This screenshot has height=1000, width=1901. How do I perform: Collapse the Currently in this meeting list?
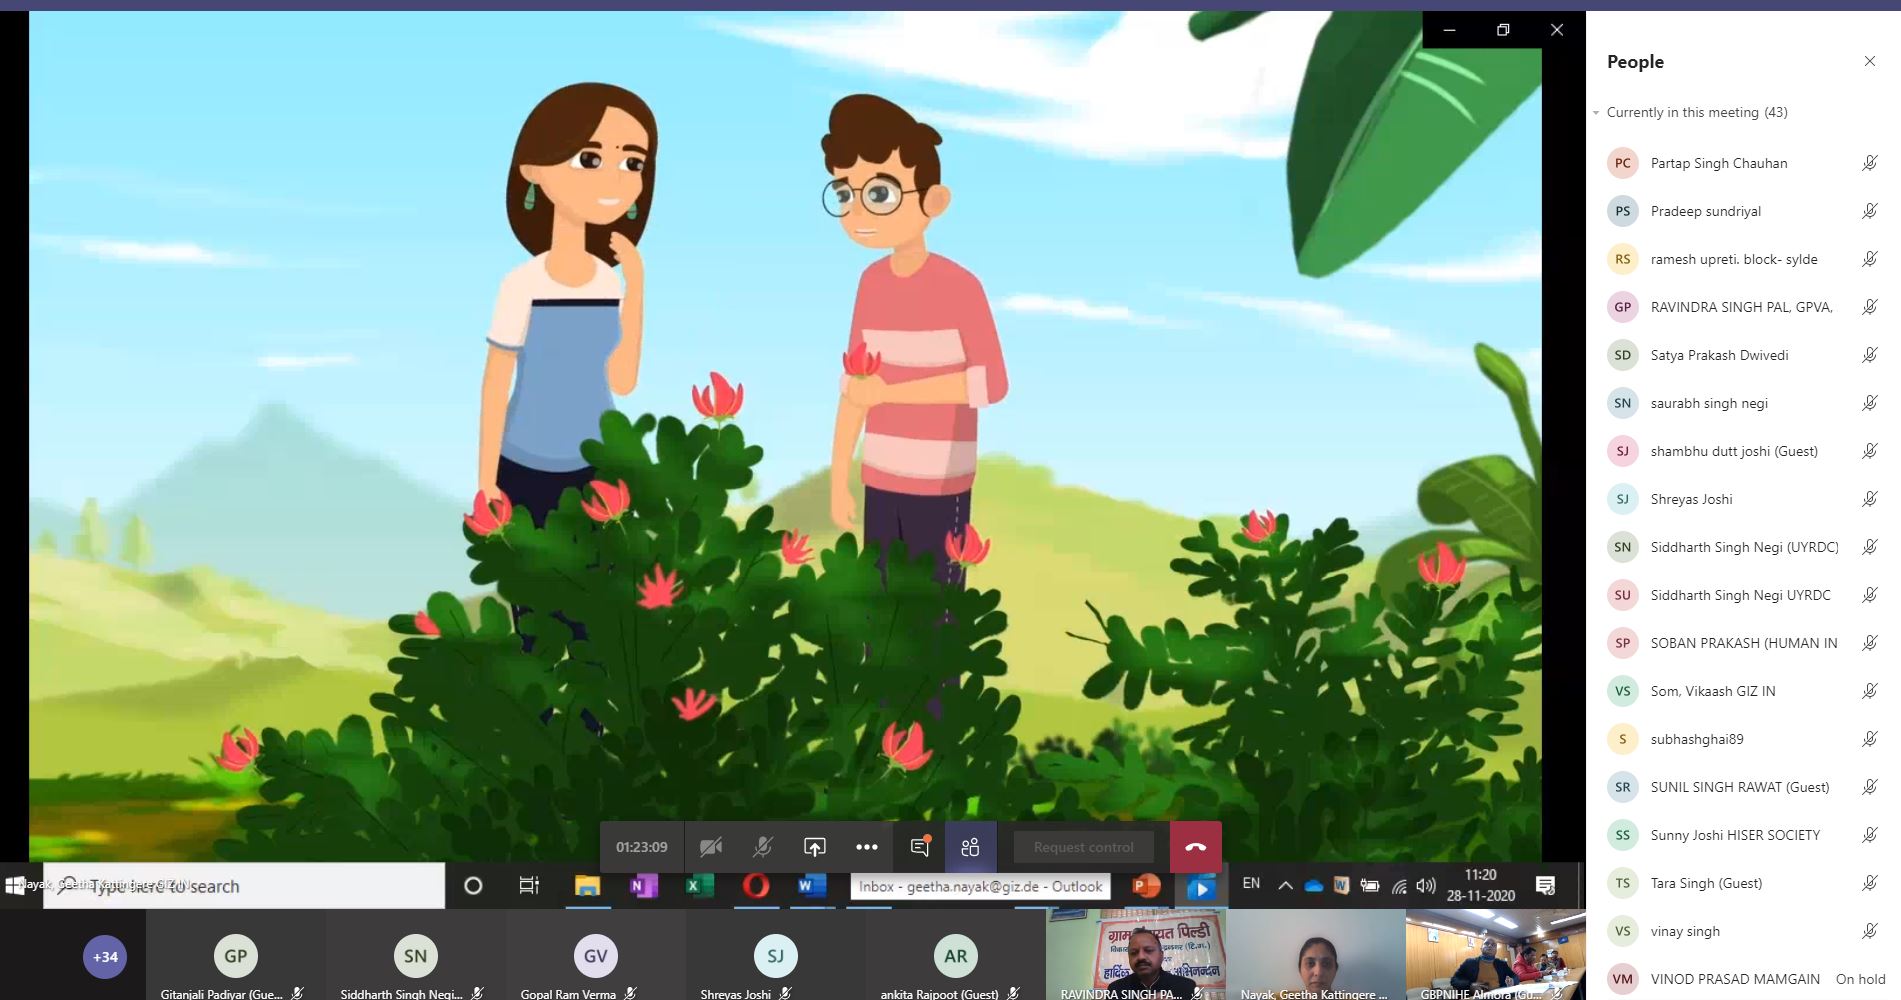coord(1597,113)
